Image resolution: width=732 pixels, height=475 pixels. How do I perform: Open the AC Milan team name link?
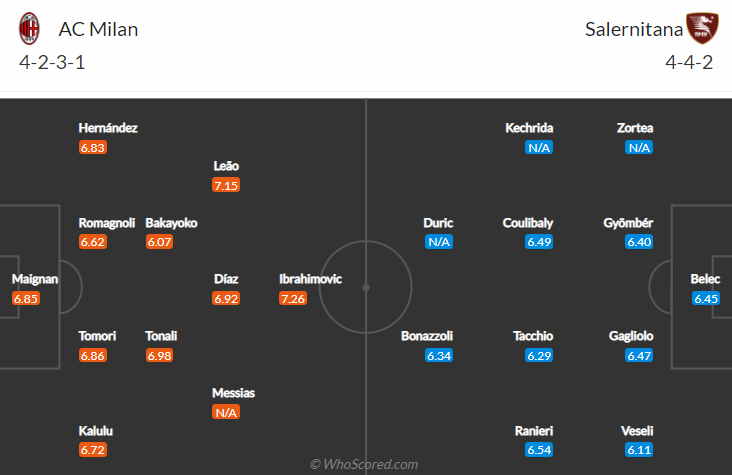(x=99, y=29)
